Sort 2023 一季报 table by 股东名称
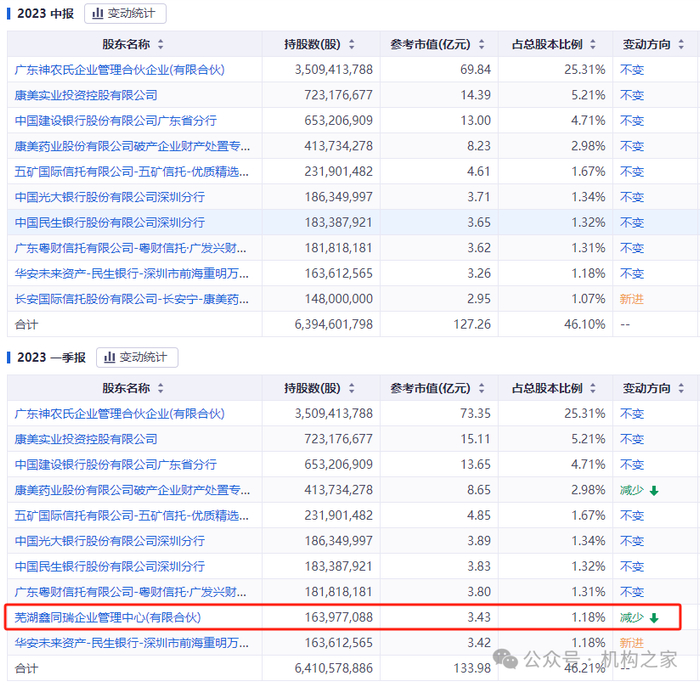The image size is (700, 687). (160, 388)
